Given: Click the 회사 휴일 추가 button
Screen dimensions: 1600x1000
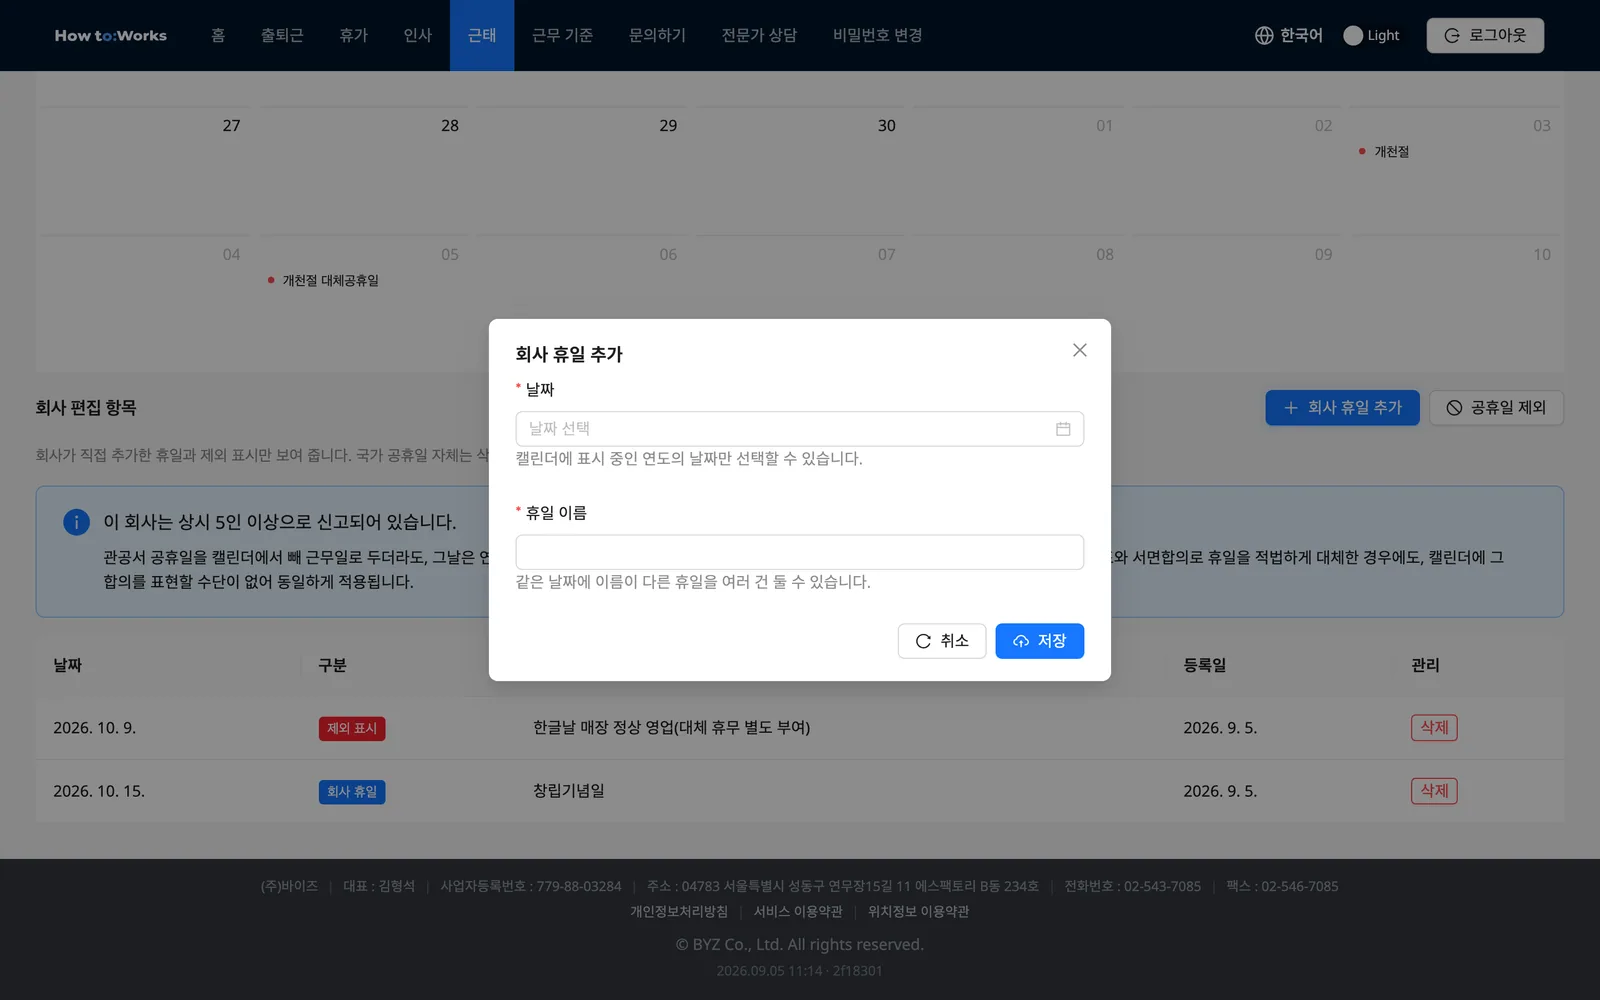Looking at the screenshot, I should point(1342,408).
